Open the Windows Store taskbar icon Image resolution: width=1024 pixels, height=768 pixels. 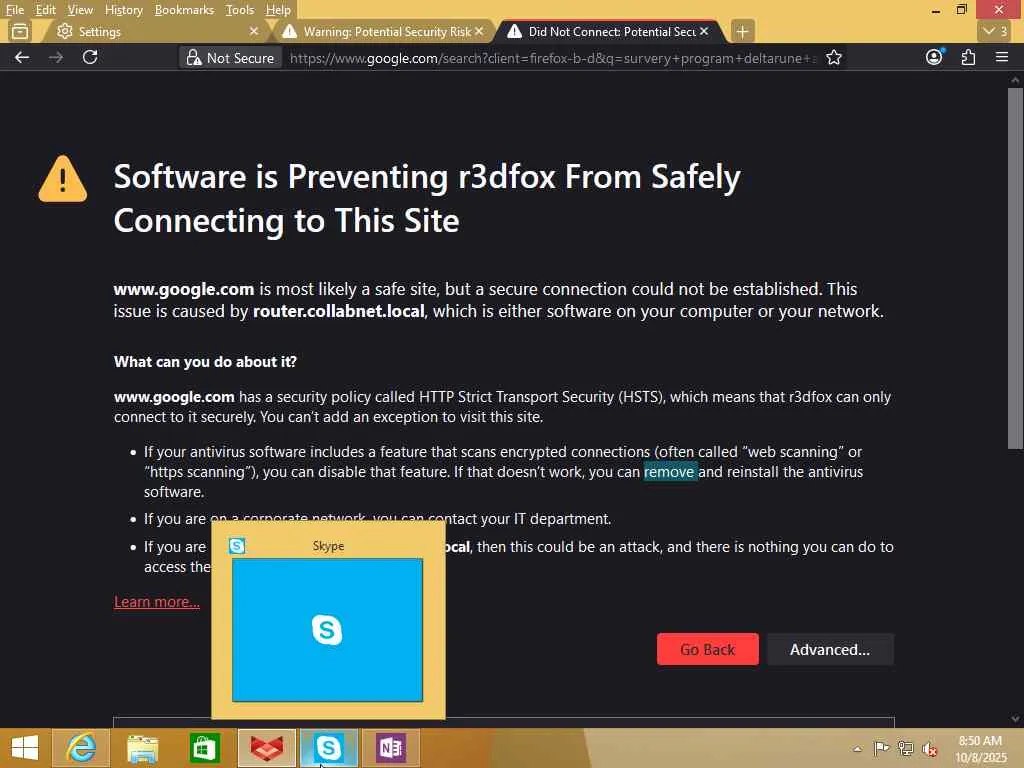[x=204, y=748]
